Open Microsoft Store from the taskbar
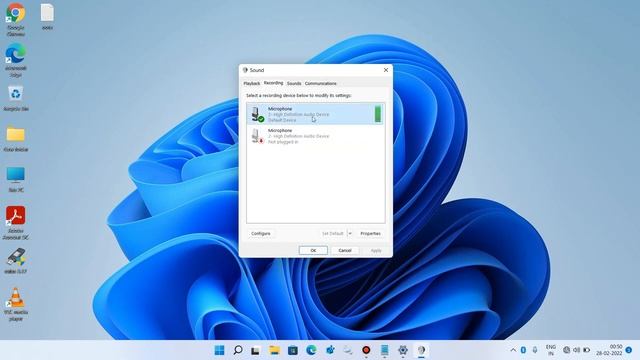The width and height of the screenshot is (640, 360). tap(293, 350)
